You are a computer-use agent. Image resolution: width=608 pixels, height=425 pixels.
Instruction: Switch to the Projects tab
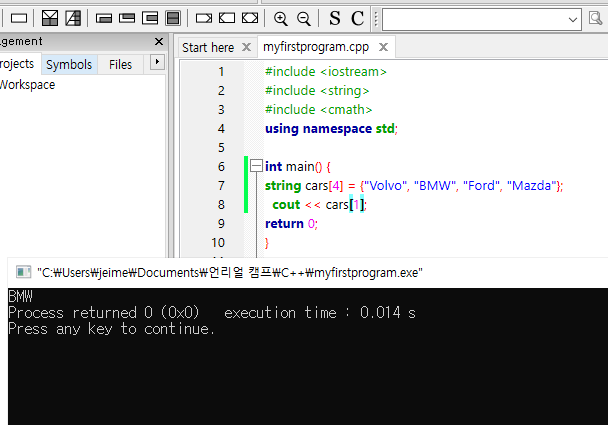pyautogui.click(x=17, y=64)
